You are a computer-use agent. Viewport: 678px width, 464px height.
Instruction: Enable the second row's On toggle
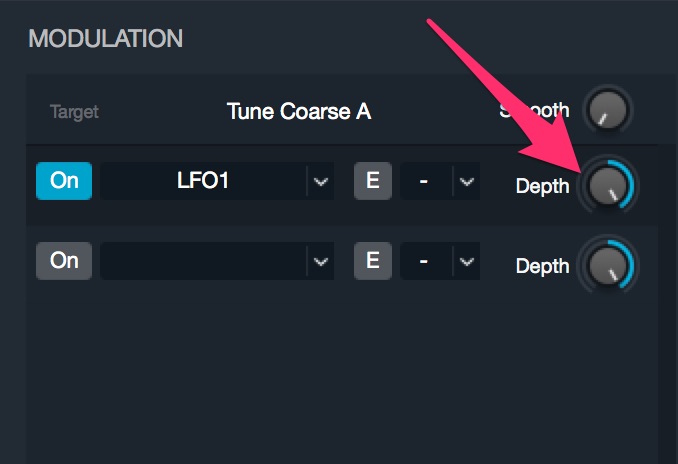coord(64,261)
